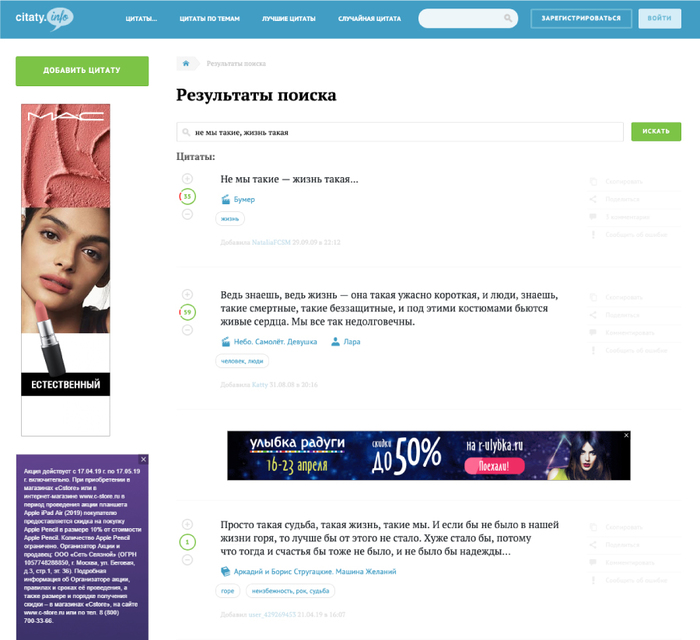
Task: Downvote the Стругацкие quote with minus icon
Action: (x=187, y=560)
